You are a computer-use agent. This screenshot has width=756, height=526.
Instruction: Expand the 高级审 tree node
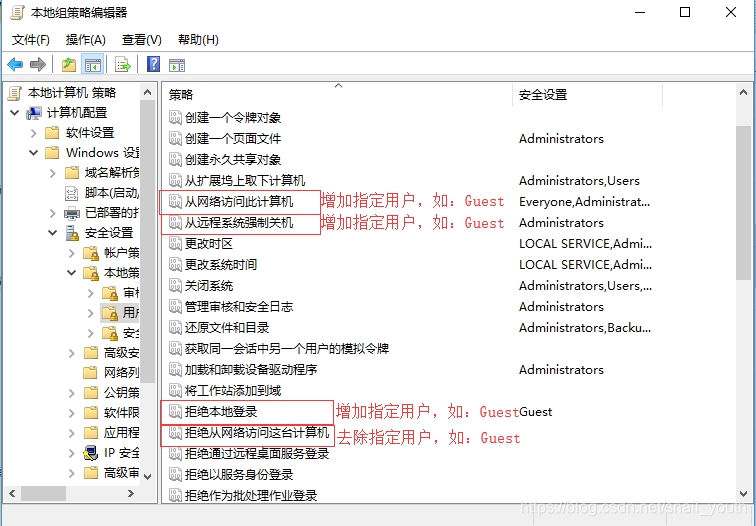pos(72,473)
